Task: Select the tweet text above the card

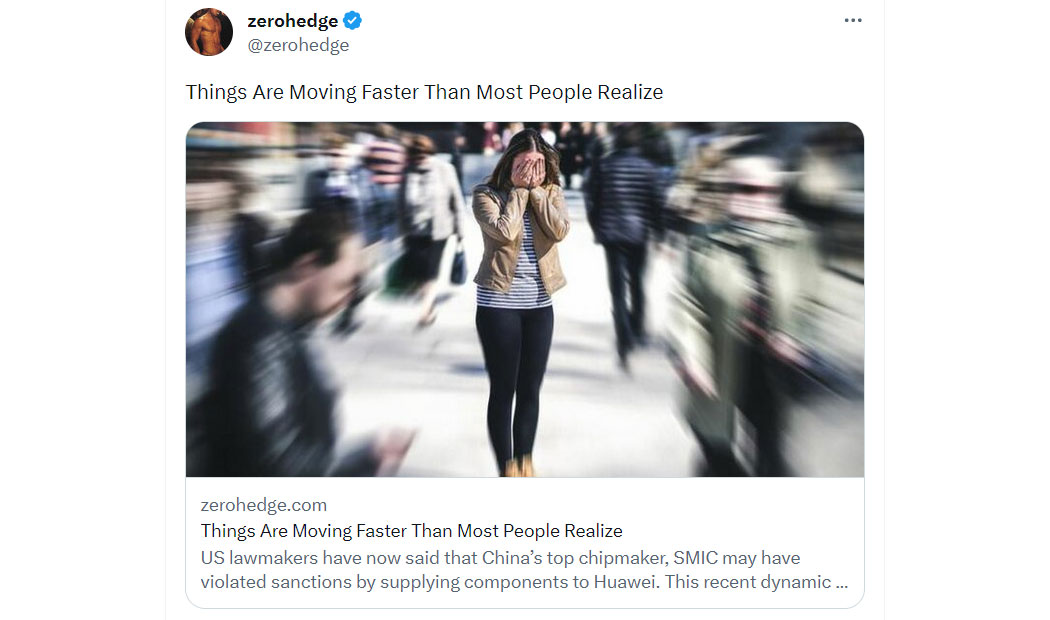Action: coord(424,92)
